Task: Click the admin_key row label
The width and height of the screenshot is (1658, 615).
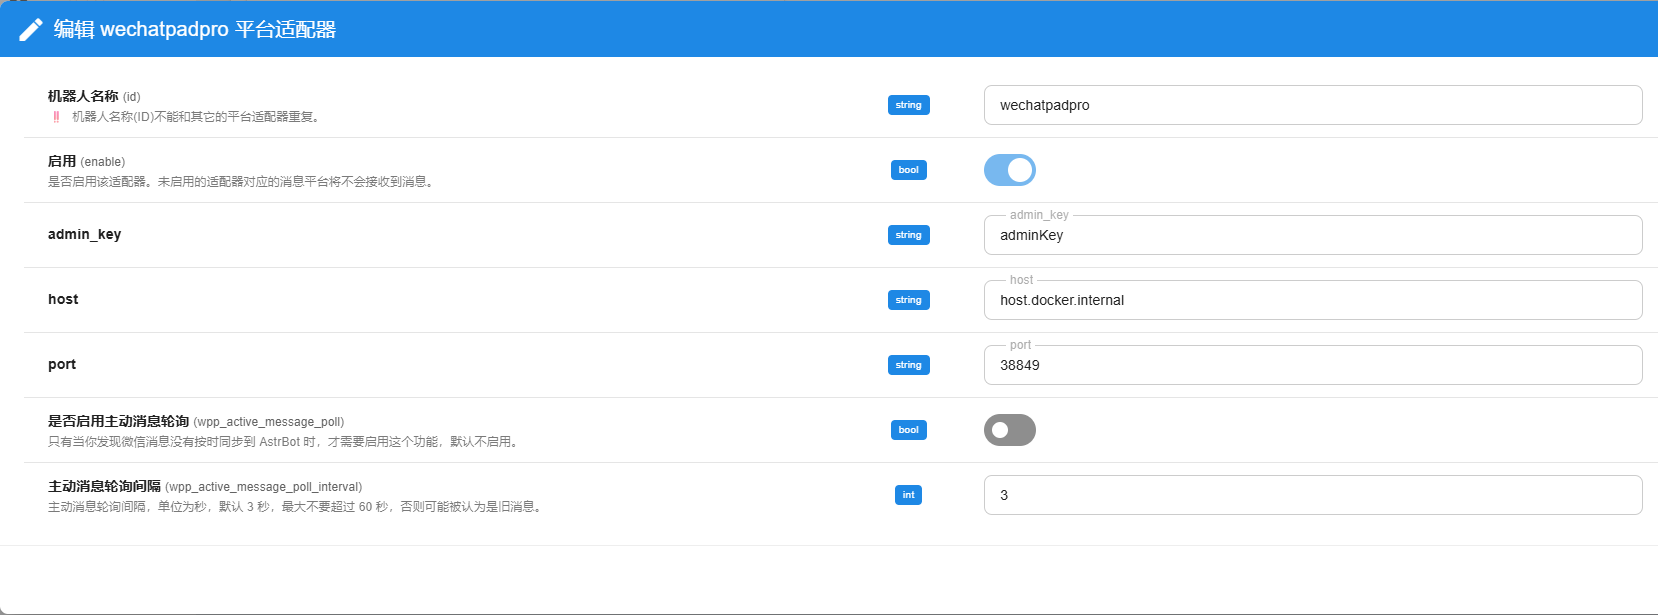Action: point(85,234)
